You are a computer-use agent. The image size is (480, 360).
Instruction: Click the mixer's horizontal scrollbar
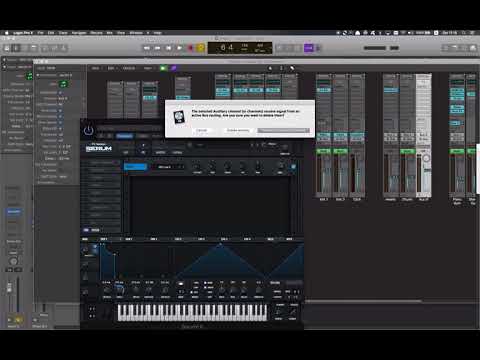[x=363, y=301]
